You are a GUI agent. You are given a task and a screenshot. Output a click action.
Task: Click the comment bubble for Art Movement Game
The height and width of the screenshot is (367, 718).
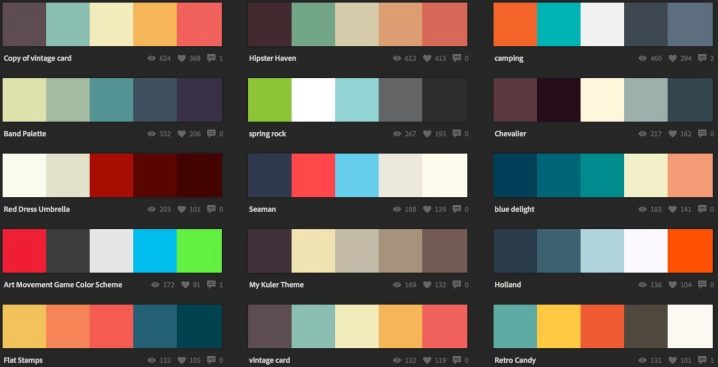click(211, 285)
